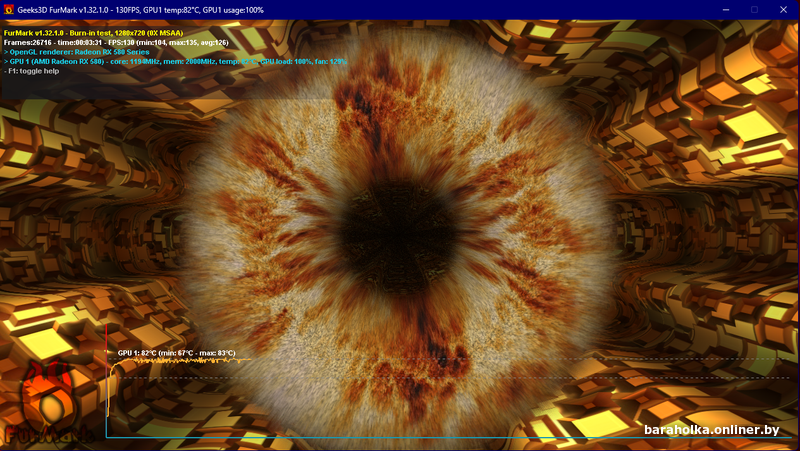Click the title bar text 'Geeks3D FurMark v1.32.1.0'
Screen dimensions: 800x451
63,10
